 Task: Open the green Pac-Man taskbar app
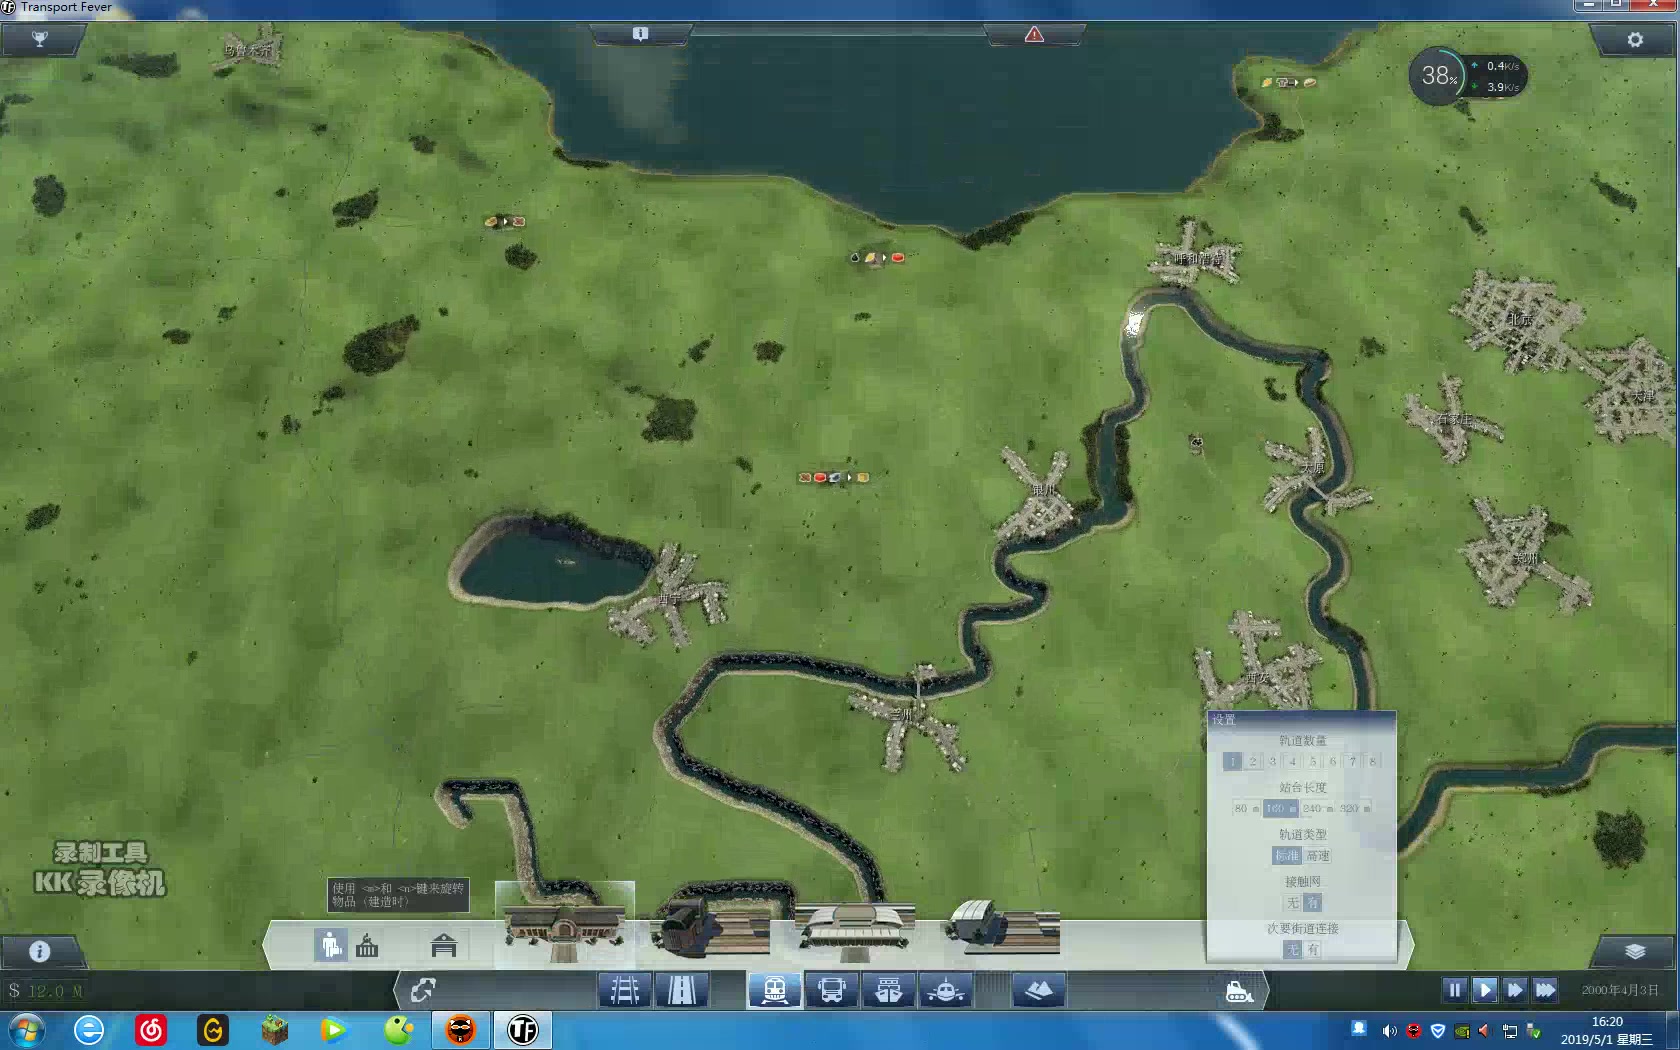coord(398,1030)
